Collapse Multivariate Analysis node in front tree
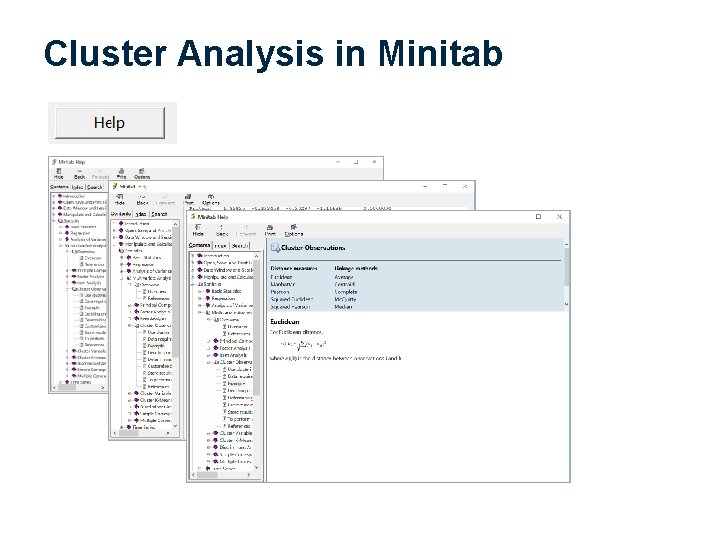 point(200,312)
